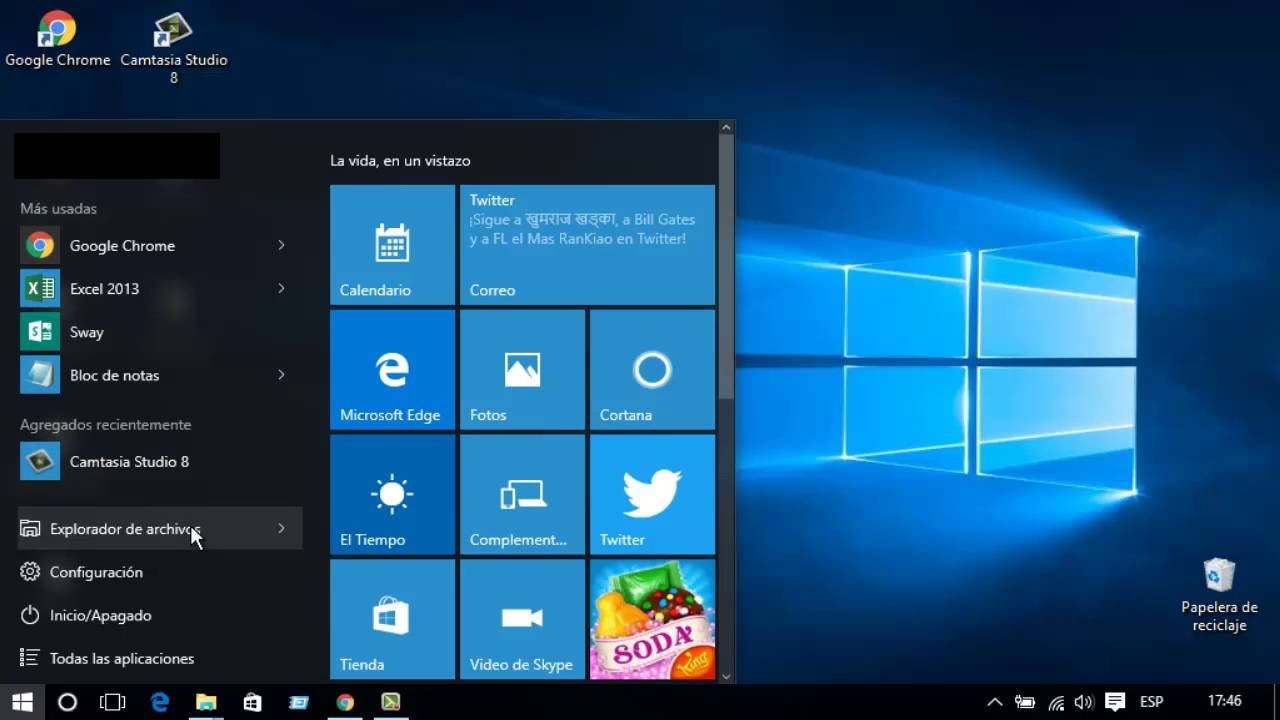Open the volume tray icon

click(1083, 702)
